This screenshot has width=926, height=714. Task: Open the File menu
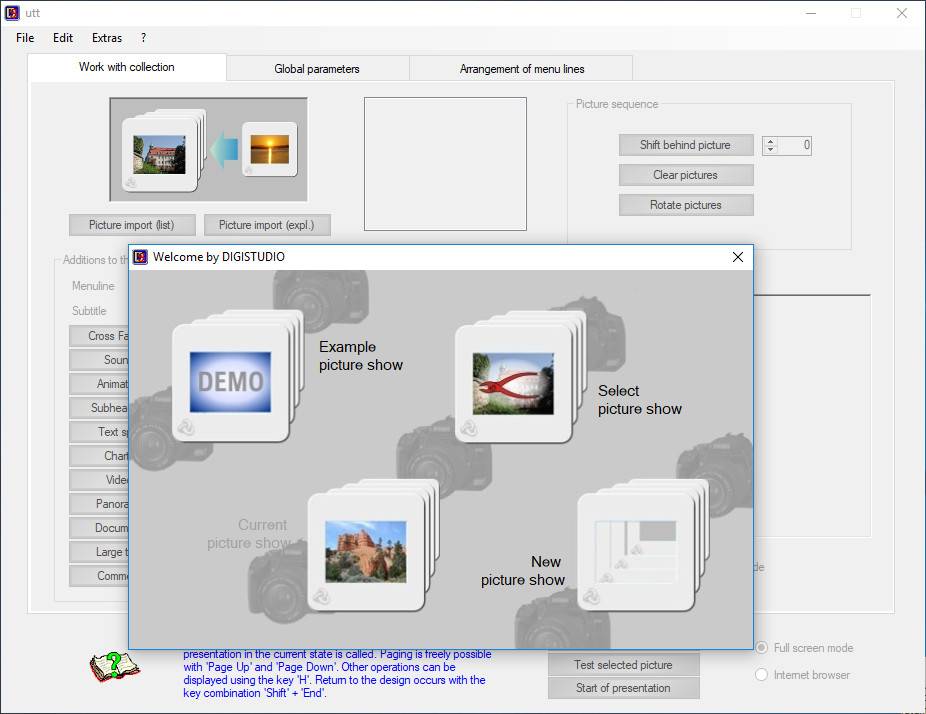25,38
